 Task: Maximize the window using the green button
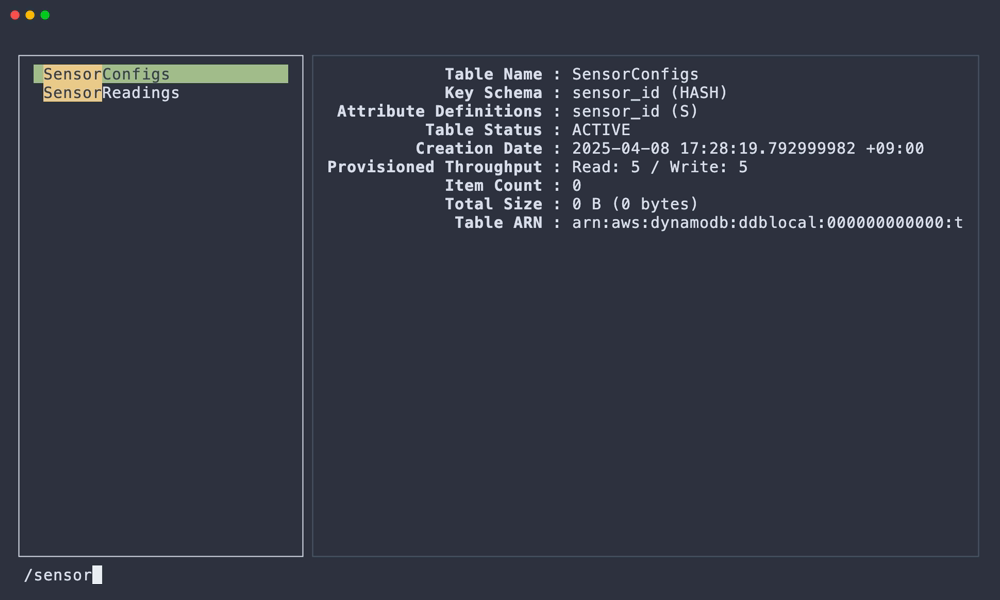(x=45, y=15)
